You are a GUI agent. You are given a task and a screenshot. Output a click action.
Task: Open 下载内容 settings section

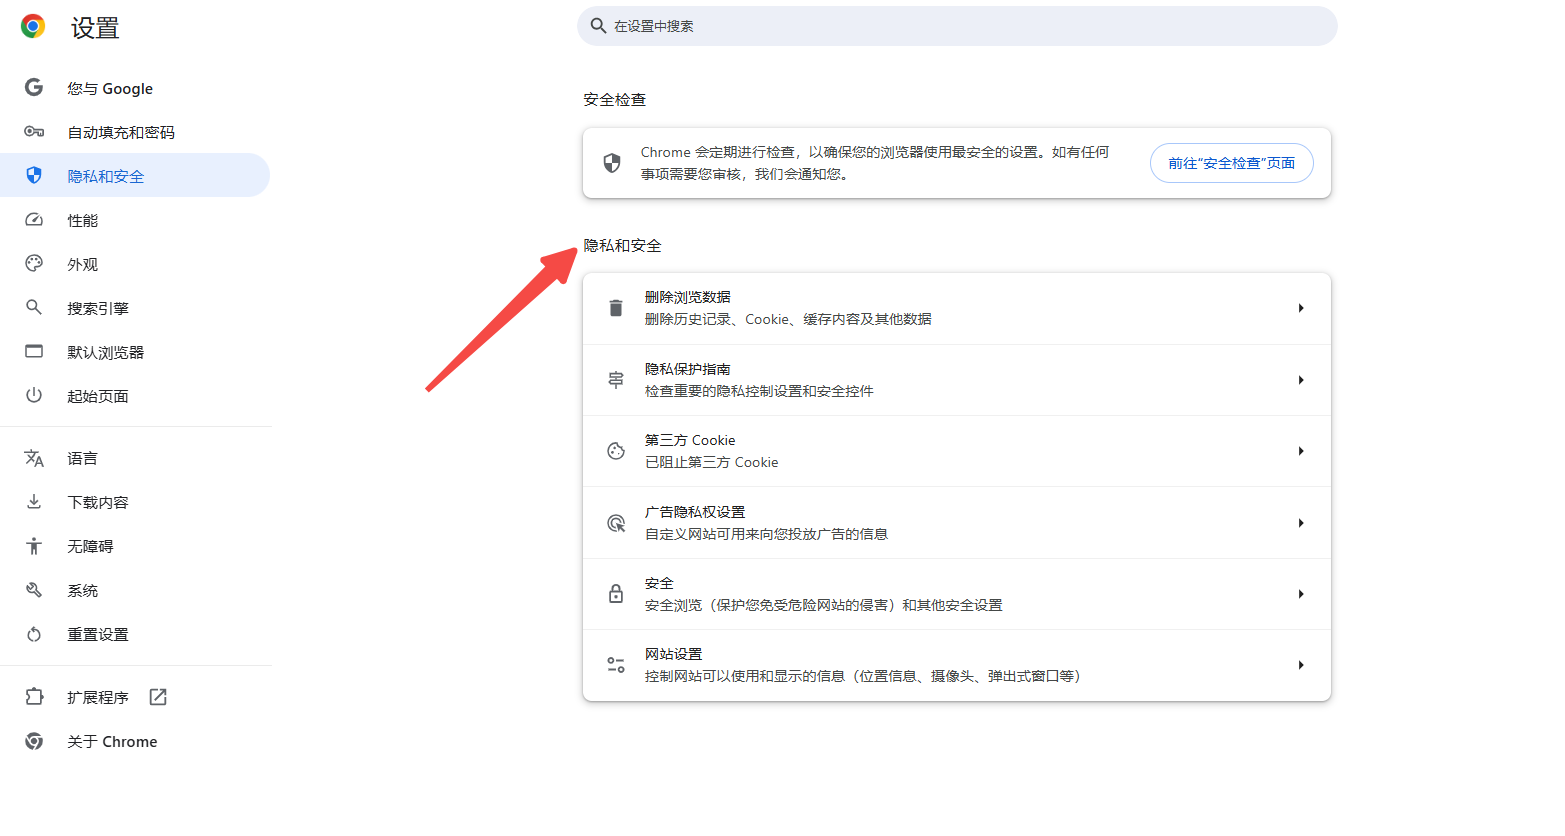tap(135, 502)
